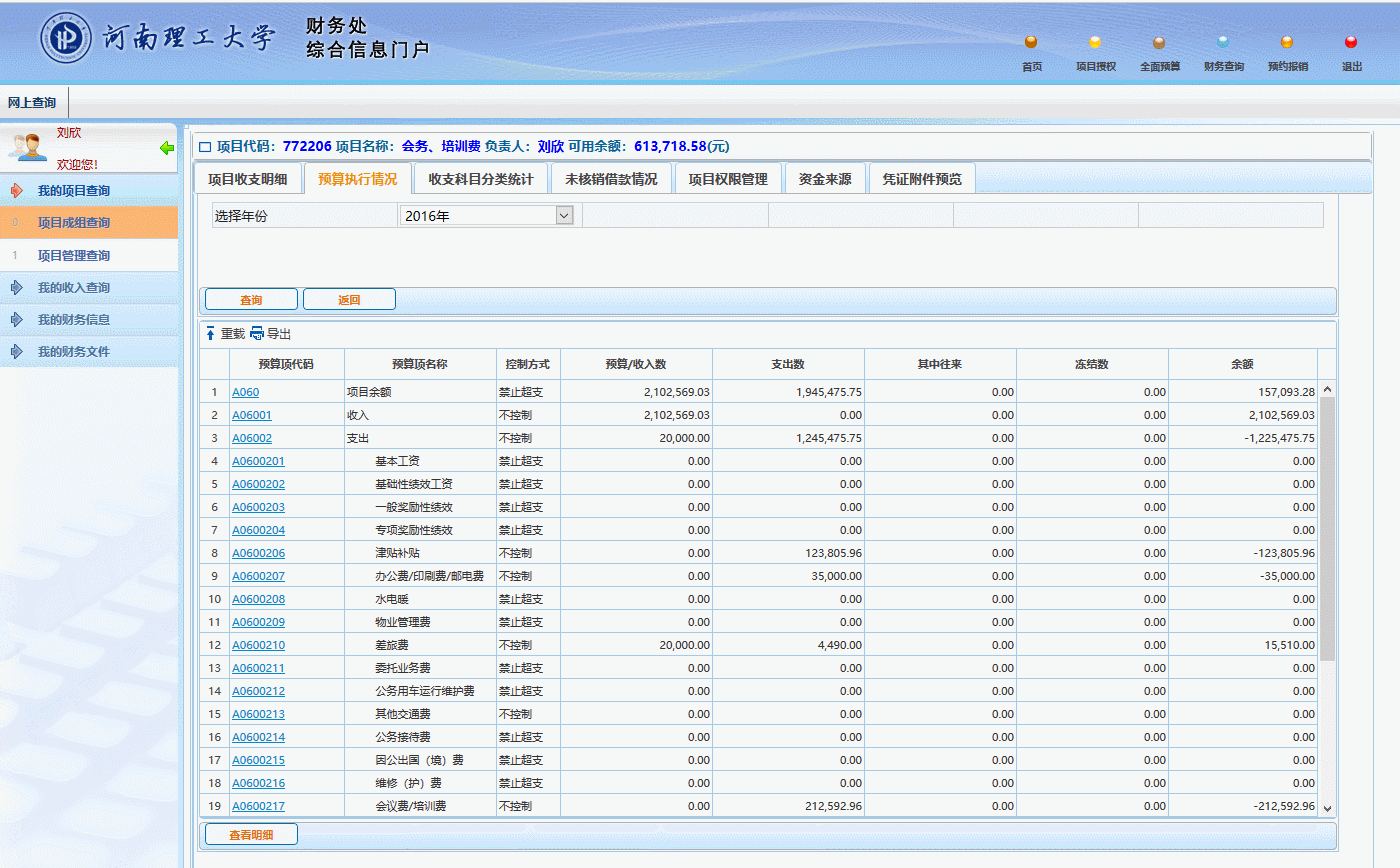The width and height of the screenshot is (1400, 868).
Task: Switch to 收支科目分类统计 tab
Action: (481, 179)
